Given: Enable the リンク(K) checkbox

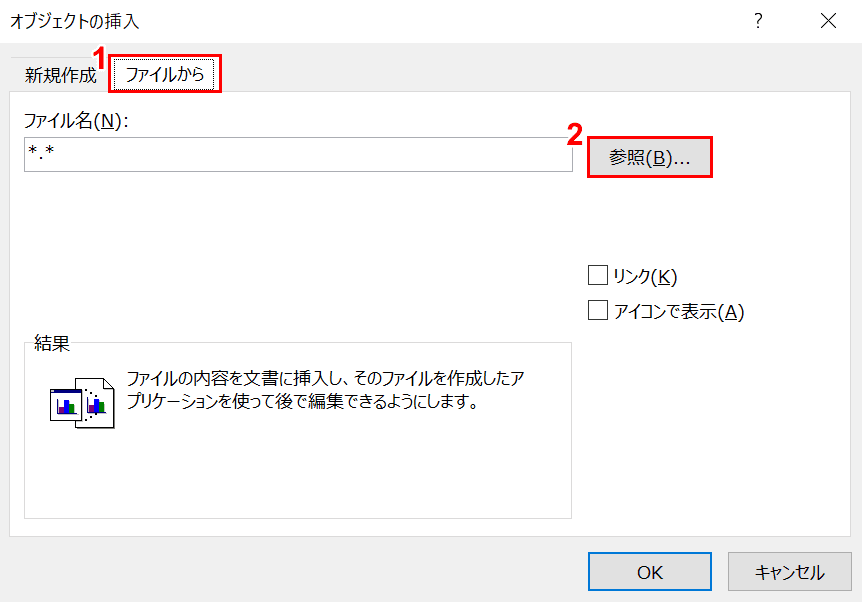Looking at the screenshot, I should point(598,276).
